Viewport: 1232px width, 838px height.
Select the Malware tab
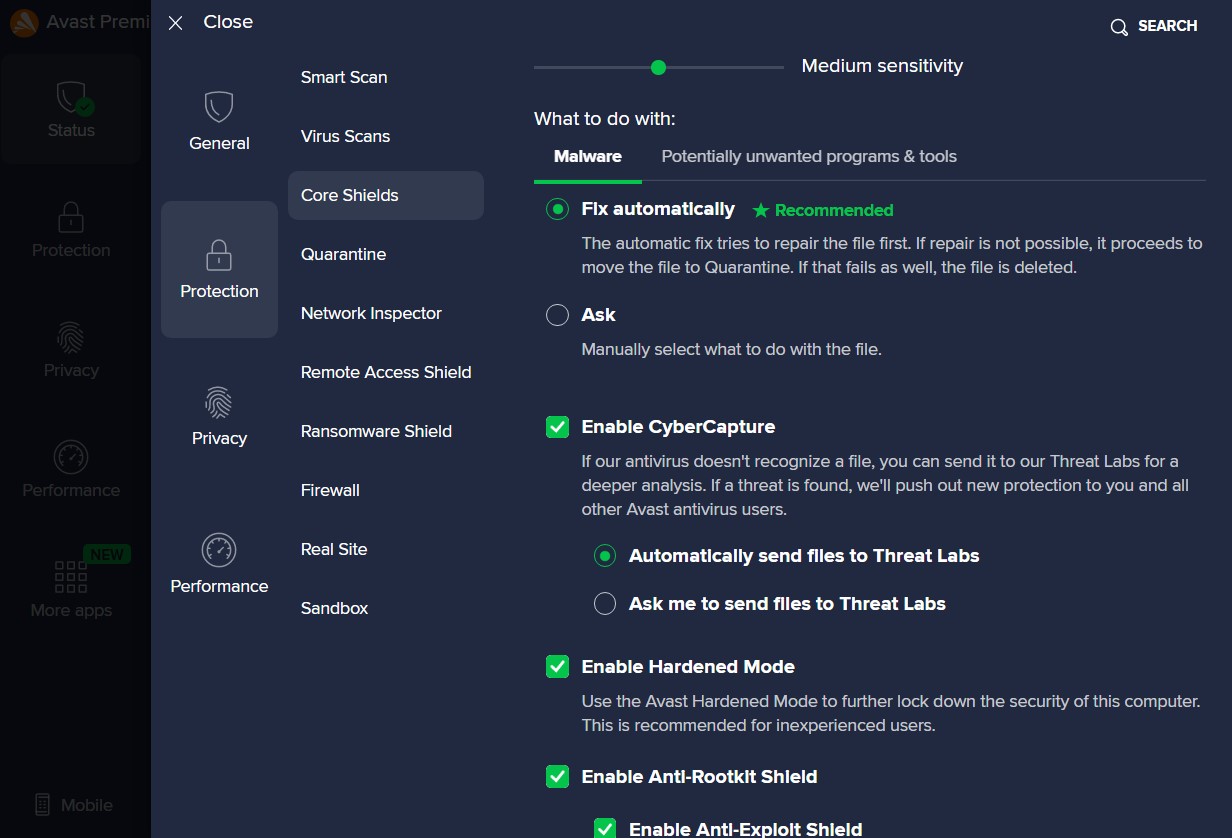(x=587, y=157)
